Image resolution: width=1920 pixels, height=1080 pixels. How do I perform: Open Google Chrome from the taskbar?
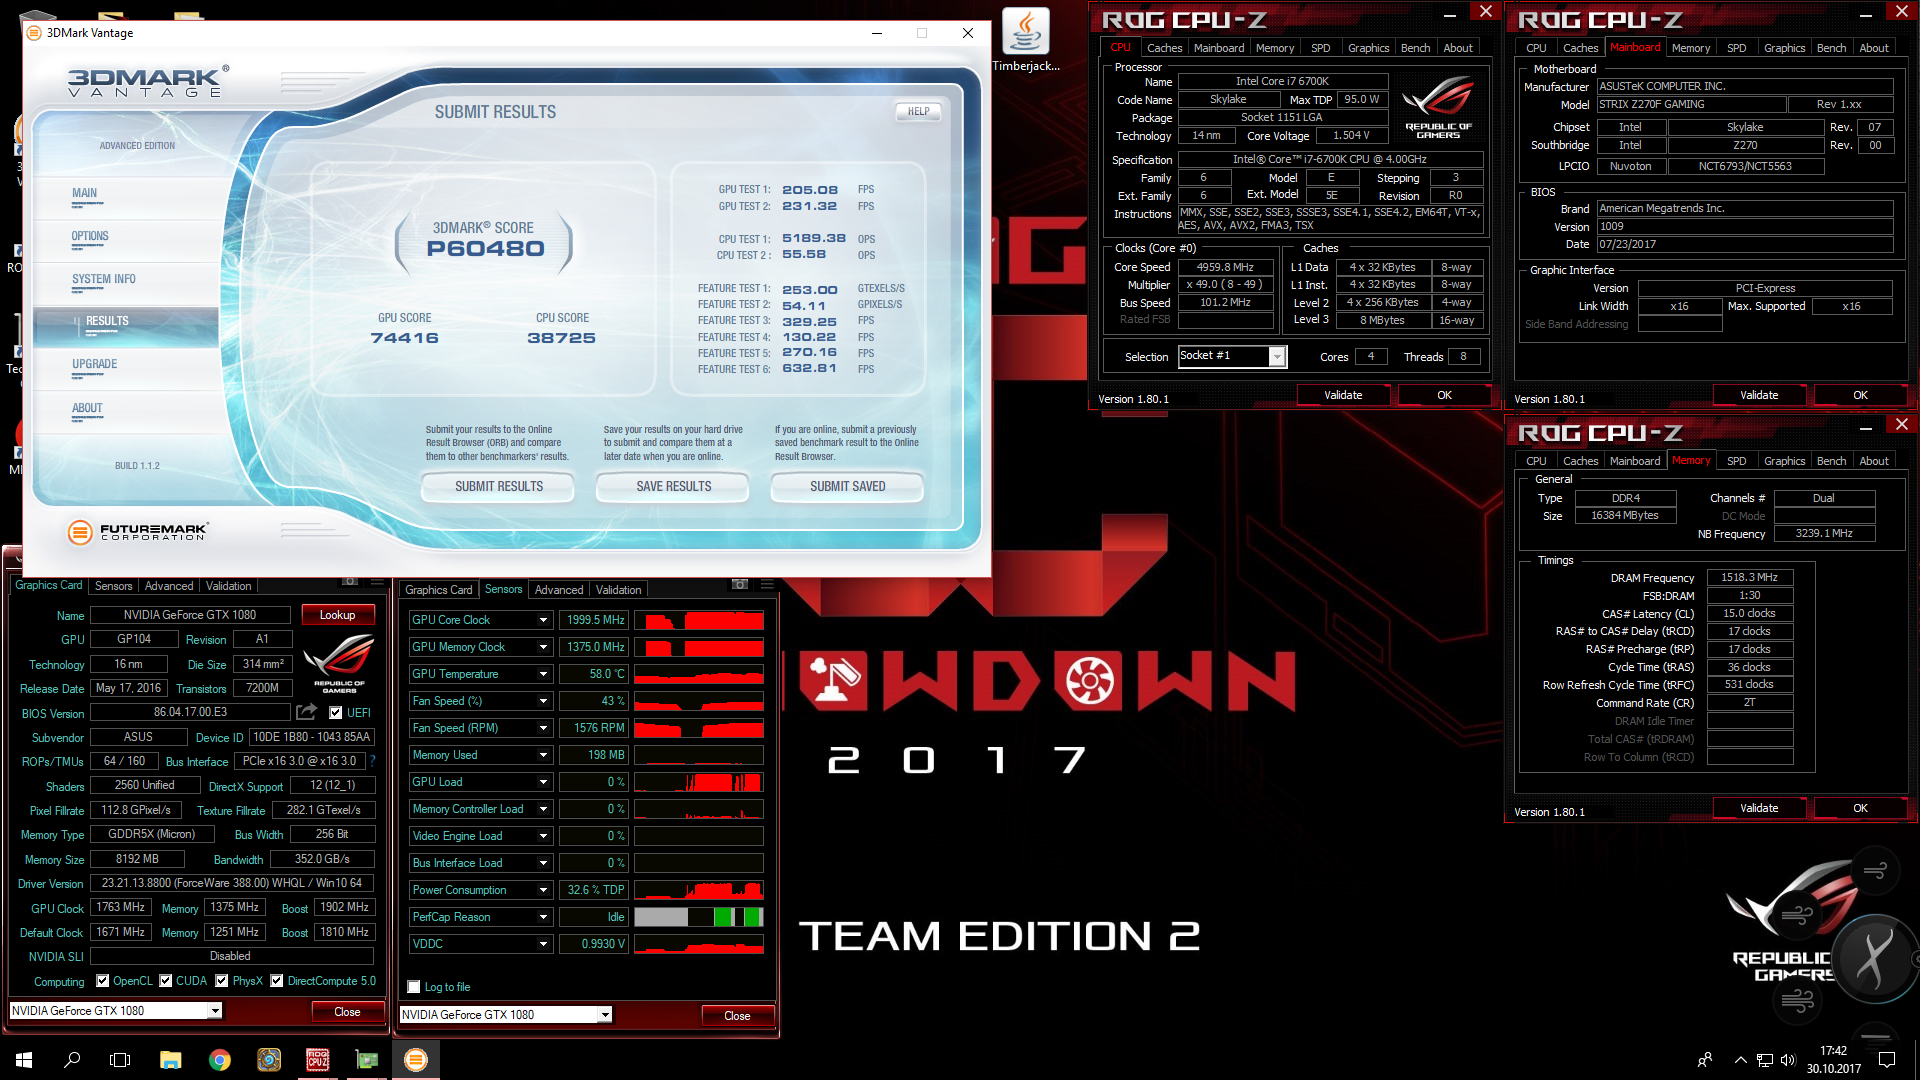[220, 1060]
